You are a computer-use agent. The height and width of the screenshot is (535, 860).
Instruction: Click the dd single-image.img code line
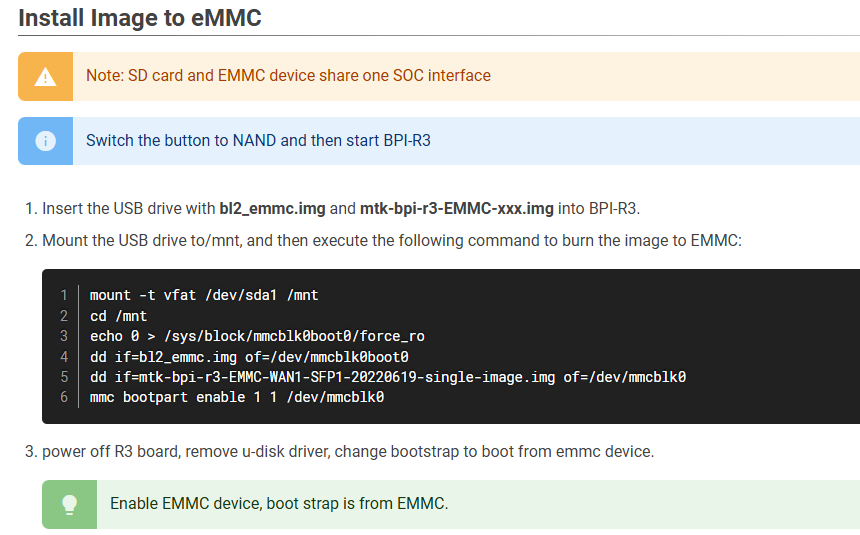[x=387, y=377]
